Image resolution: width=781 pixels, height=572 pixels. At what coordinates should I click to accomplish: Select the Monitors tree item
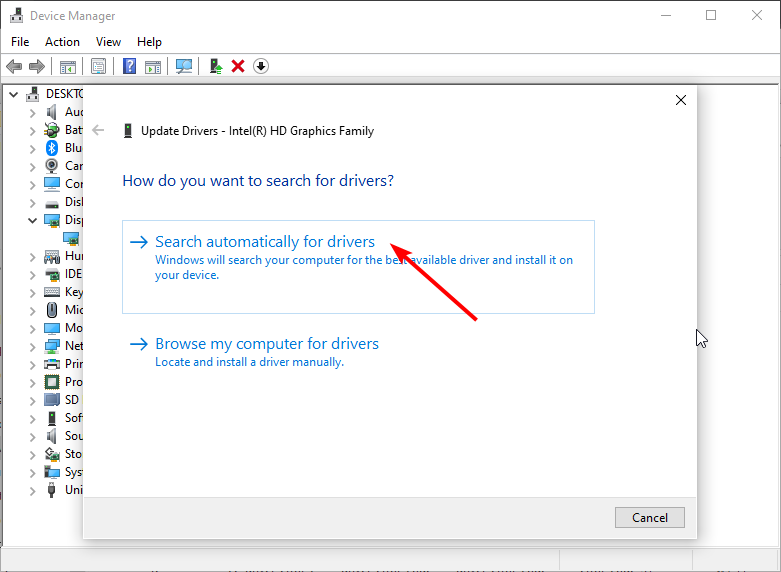74,328
